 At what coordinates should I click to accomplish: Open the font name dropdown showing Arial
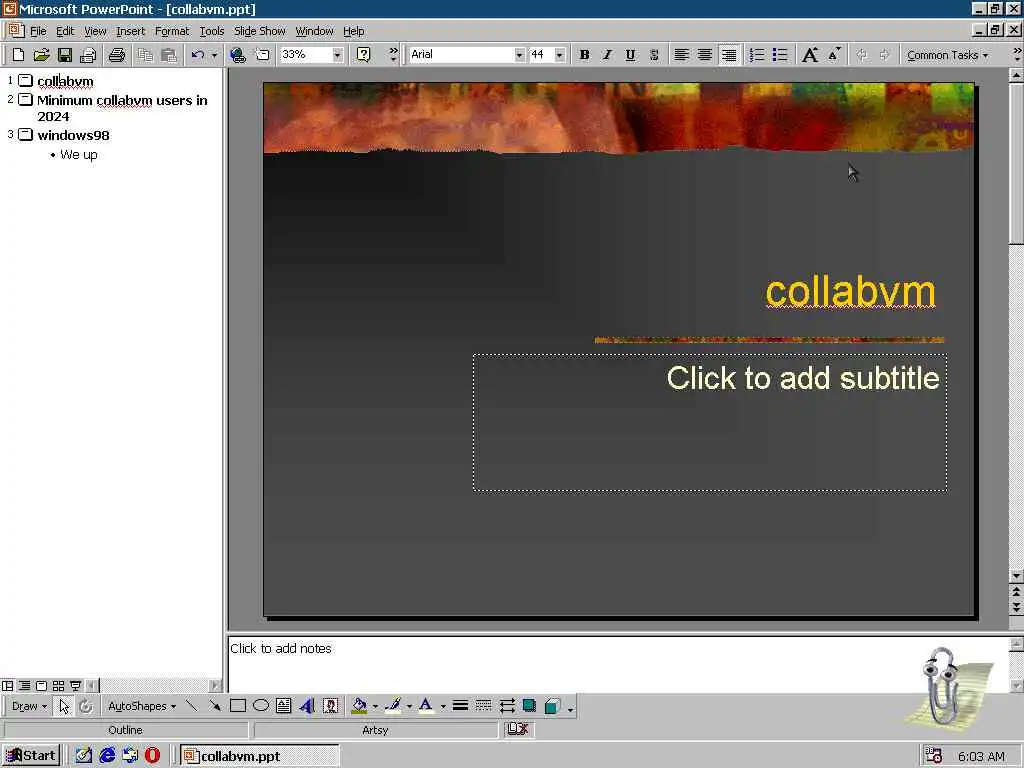tap(519, 55)
